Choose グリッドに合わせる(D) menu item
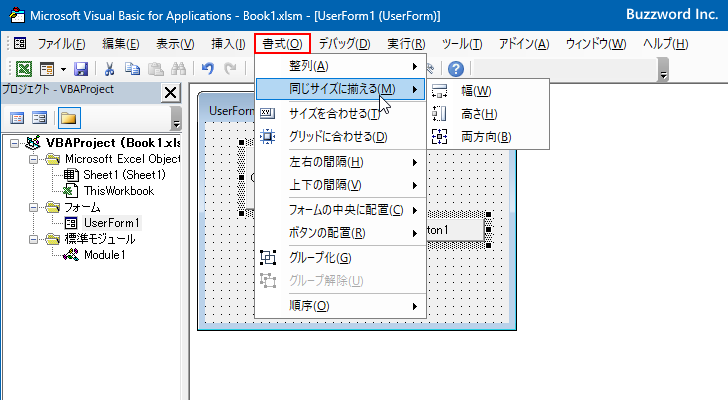728x400 pixels. pos(337,136)
